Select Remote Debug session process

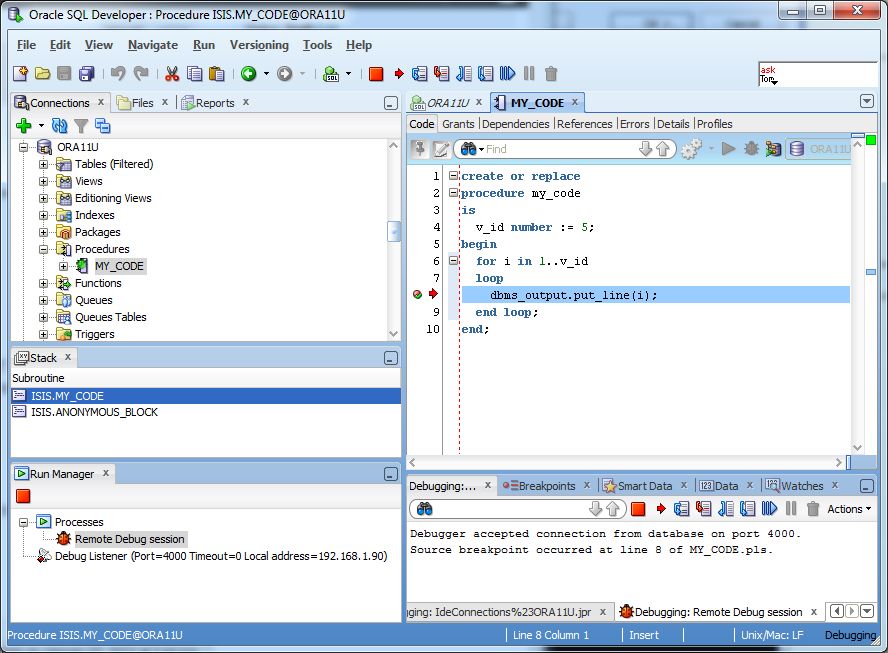[129, 539]
